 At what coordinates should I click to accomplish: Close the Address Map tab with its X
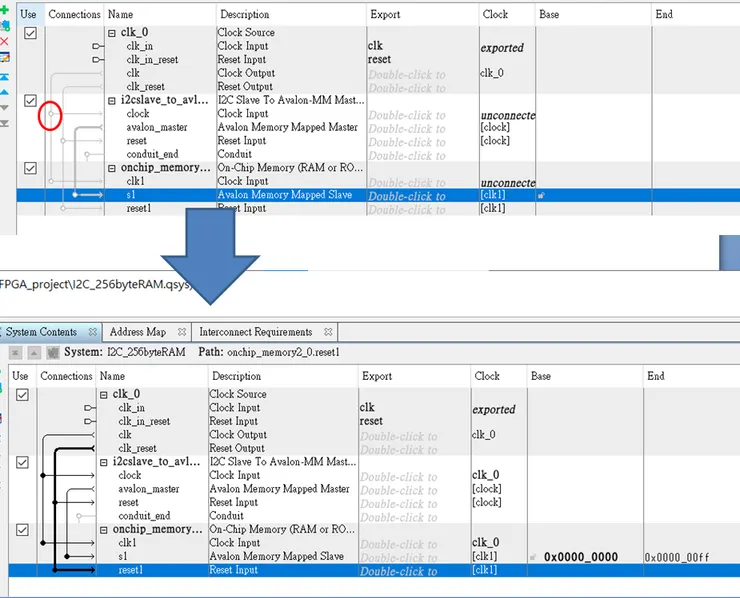tap(182, 332)
